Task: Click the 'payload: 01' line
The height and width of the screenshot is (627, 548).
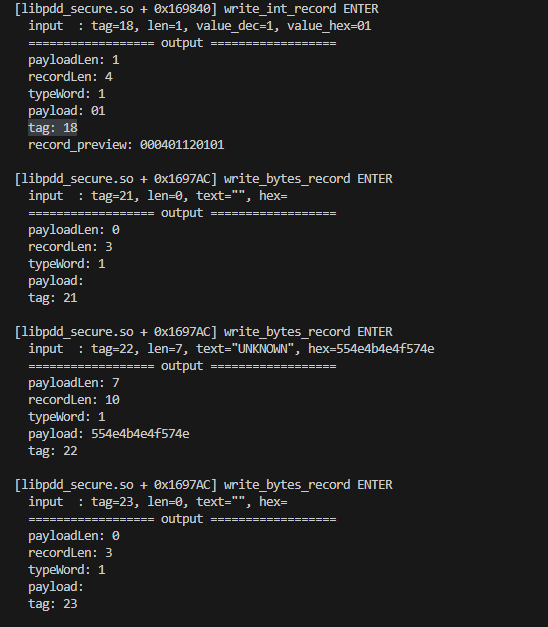Action: coord(67,111)
